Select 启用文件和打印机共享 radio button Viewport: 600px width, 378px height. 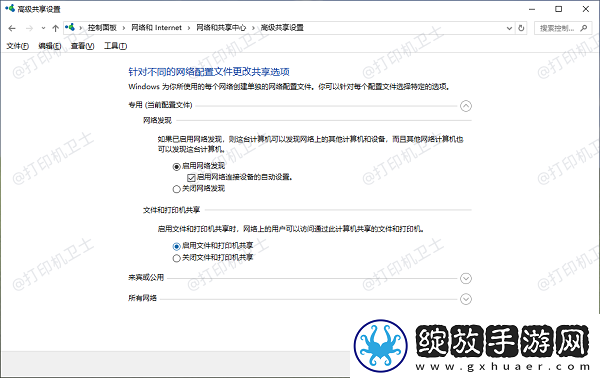[x=176, y=246]
